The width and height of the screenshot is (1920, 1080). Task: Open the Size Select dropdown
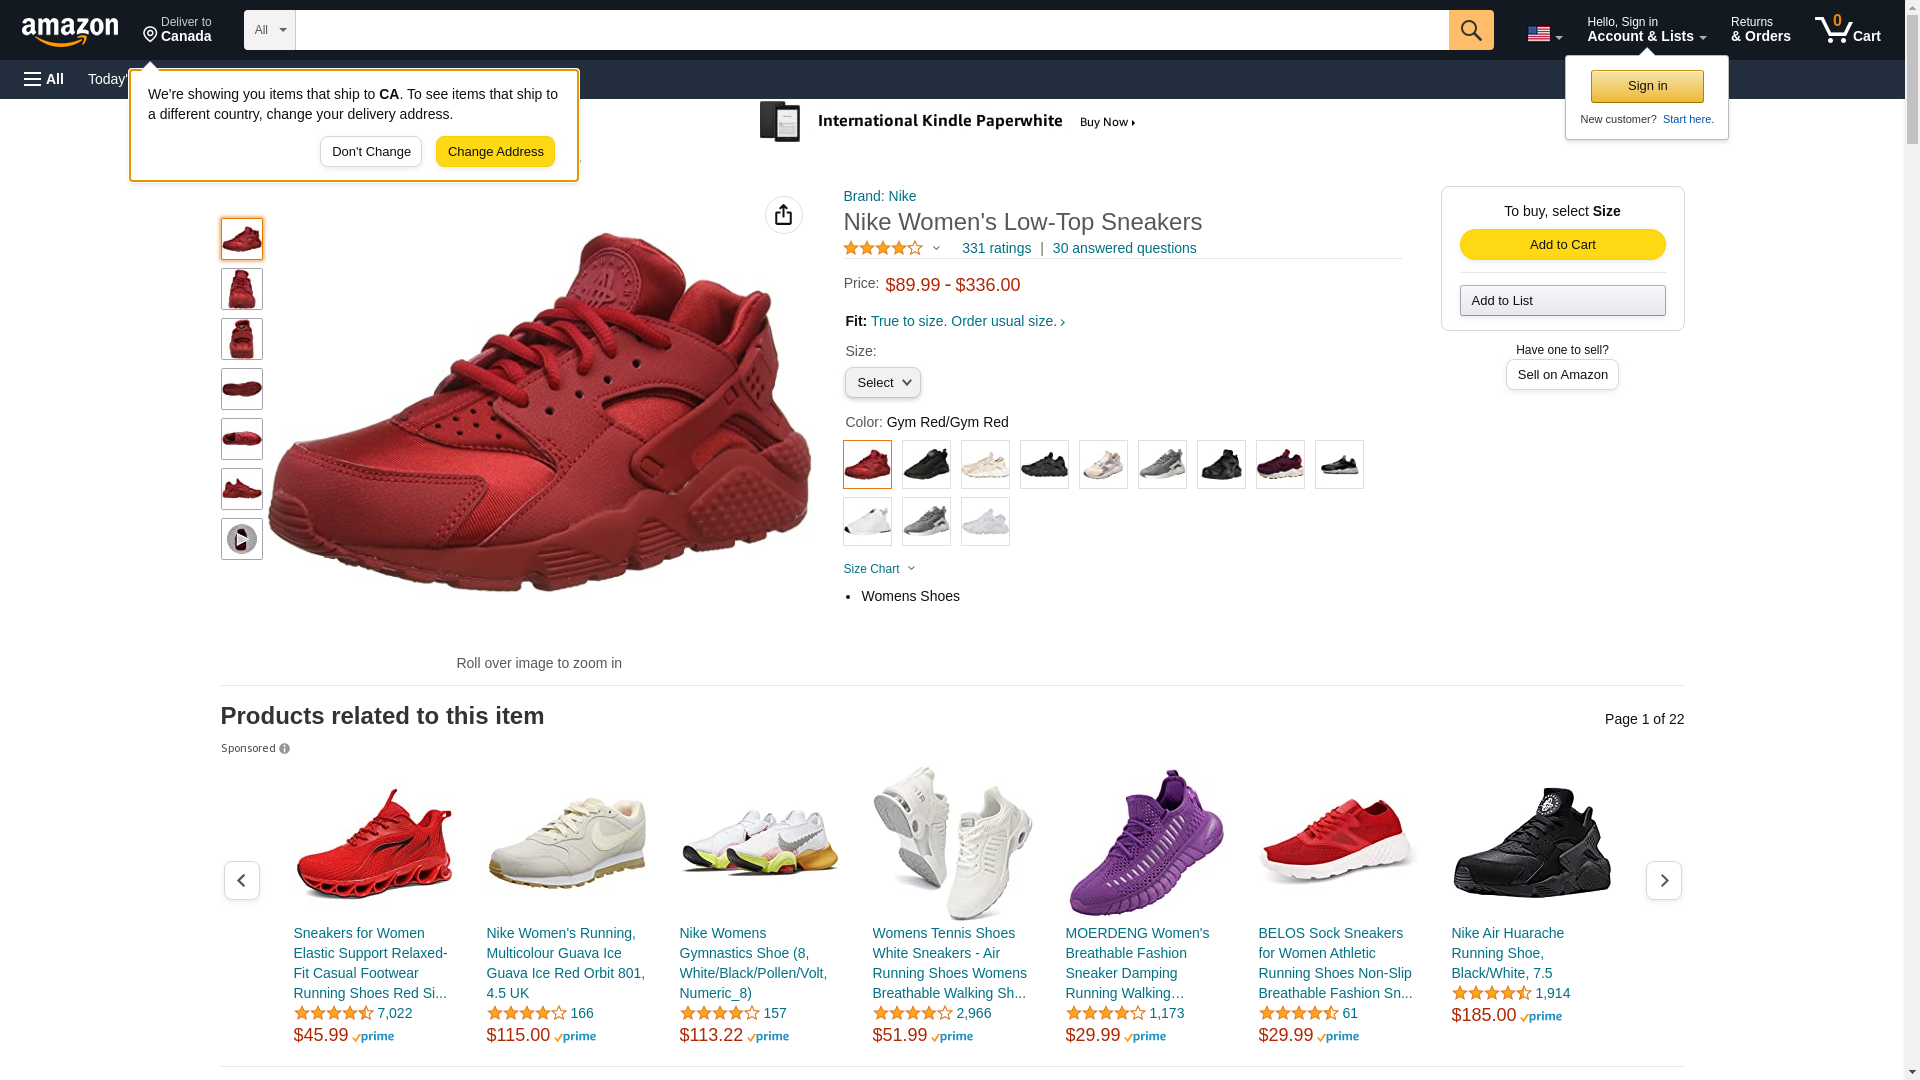click(882, 383)
